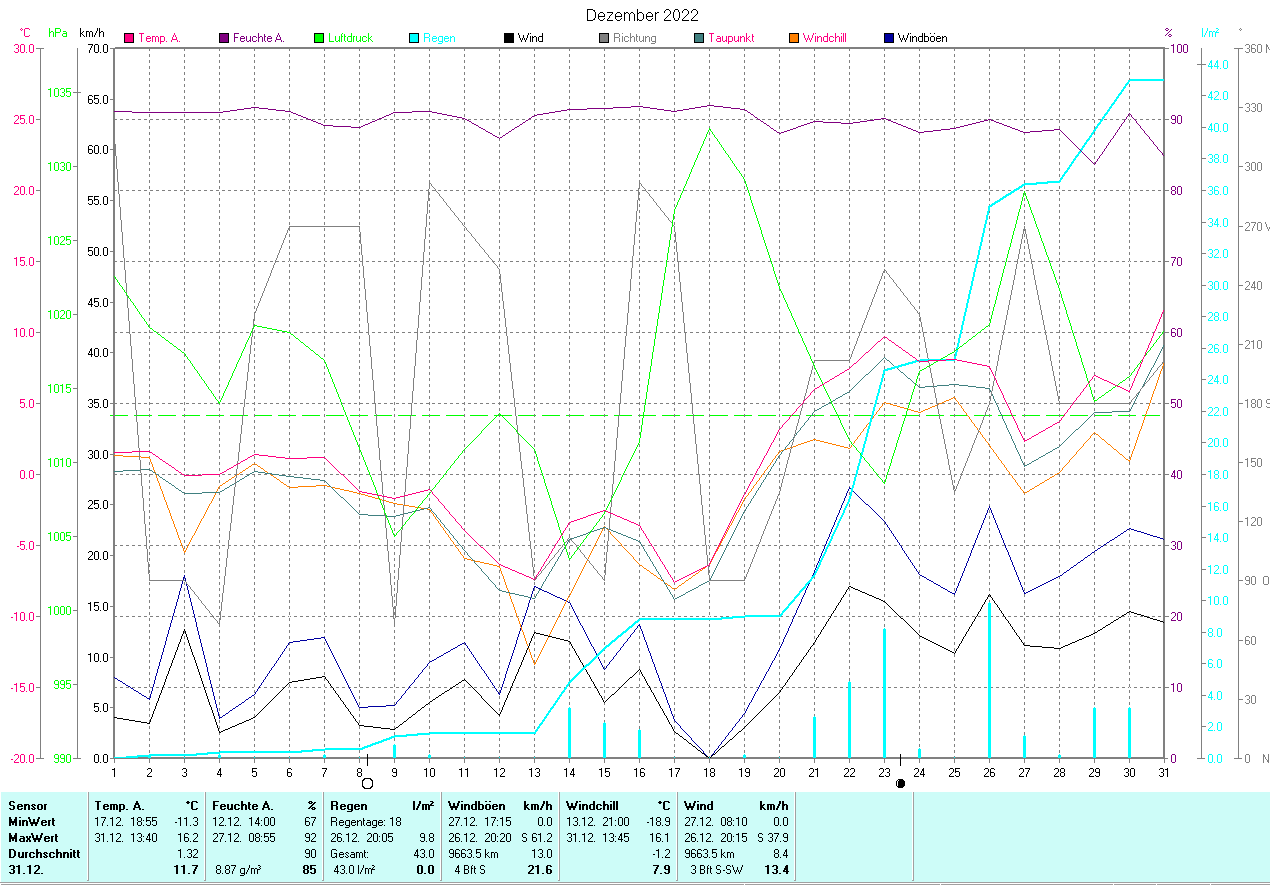Click the MaxWert row label
The height and width of the screenshot is (885, 1270).
33,837
